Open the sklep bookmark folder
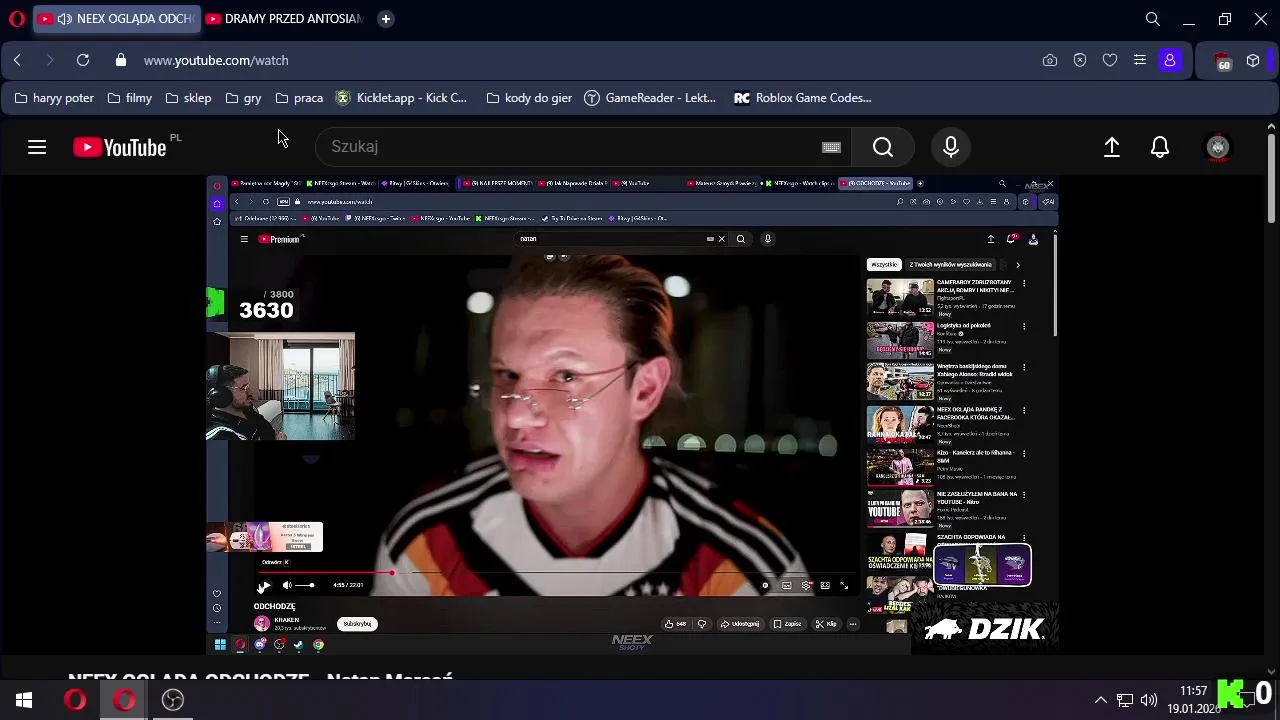The height and width of the screenshot is (720, 1280). click(x=189, y=98)
